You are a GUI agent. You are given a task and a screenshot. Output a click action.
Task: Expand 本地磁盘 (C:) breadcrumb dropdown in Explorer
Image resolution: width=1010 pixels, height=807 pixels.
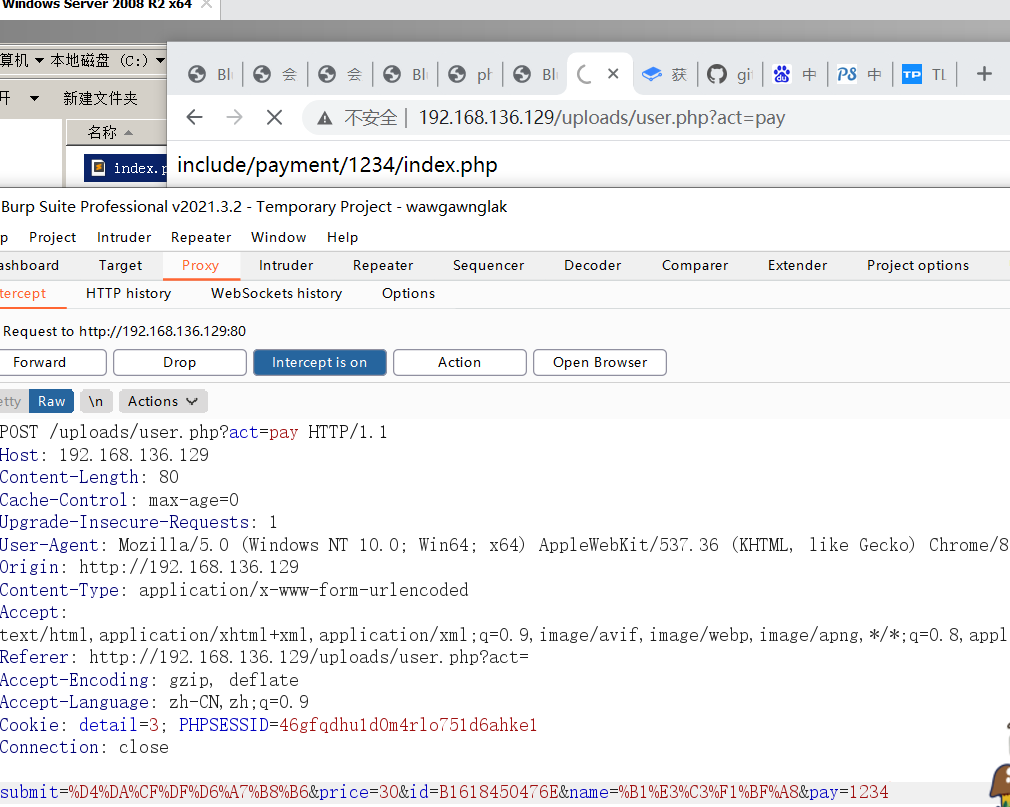coord(160,61)
